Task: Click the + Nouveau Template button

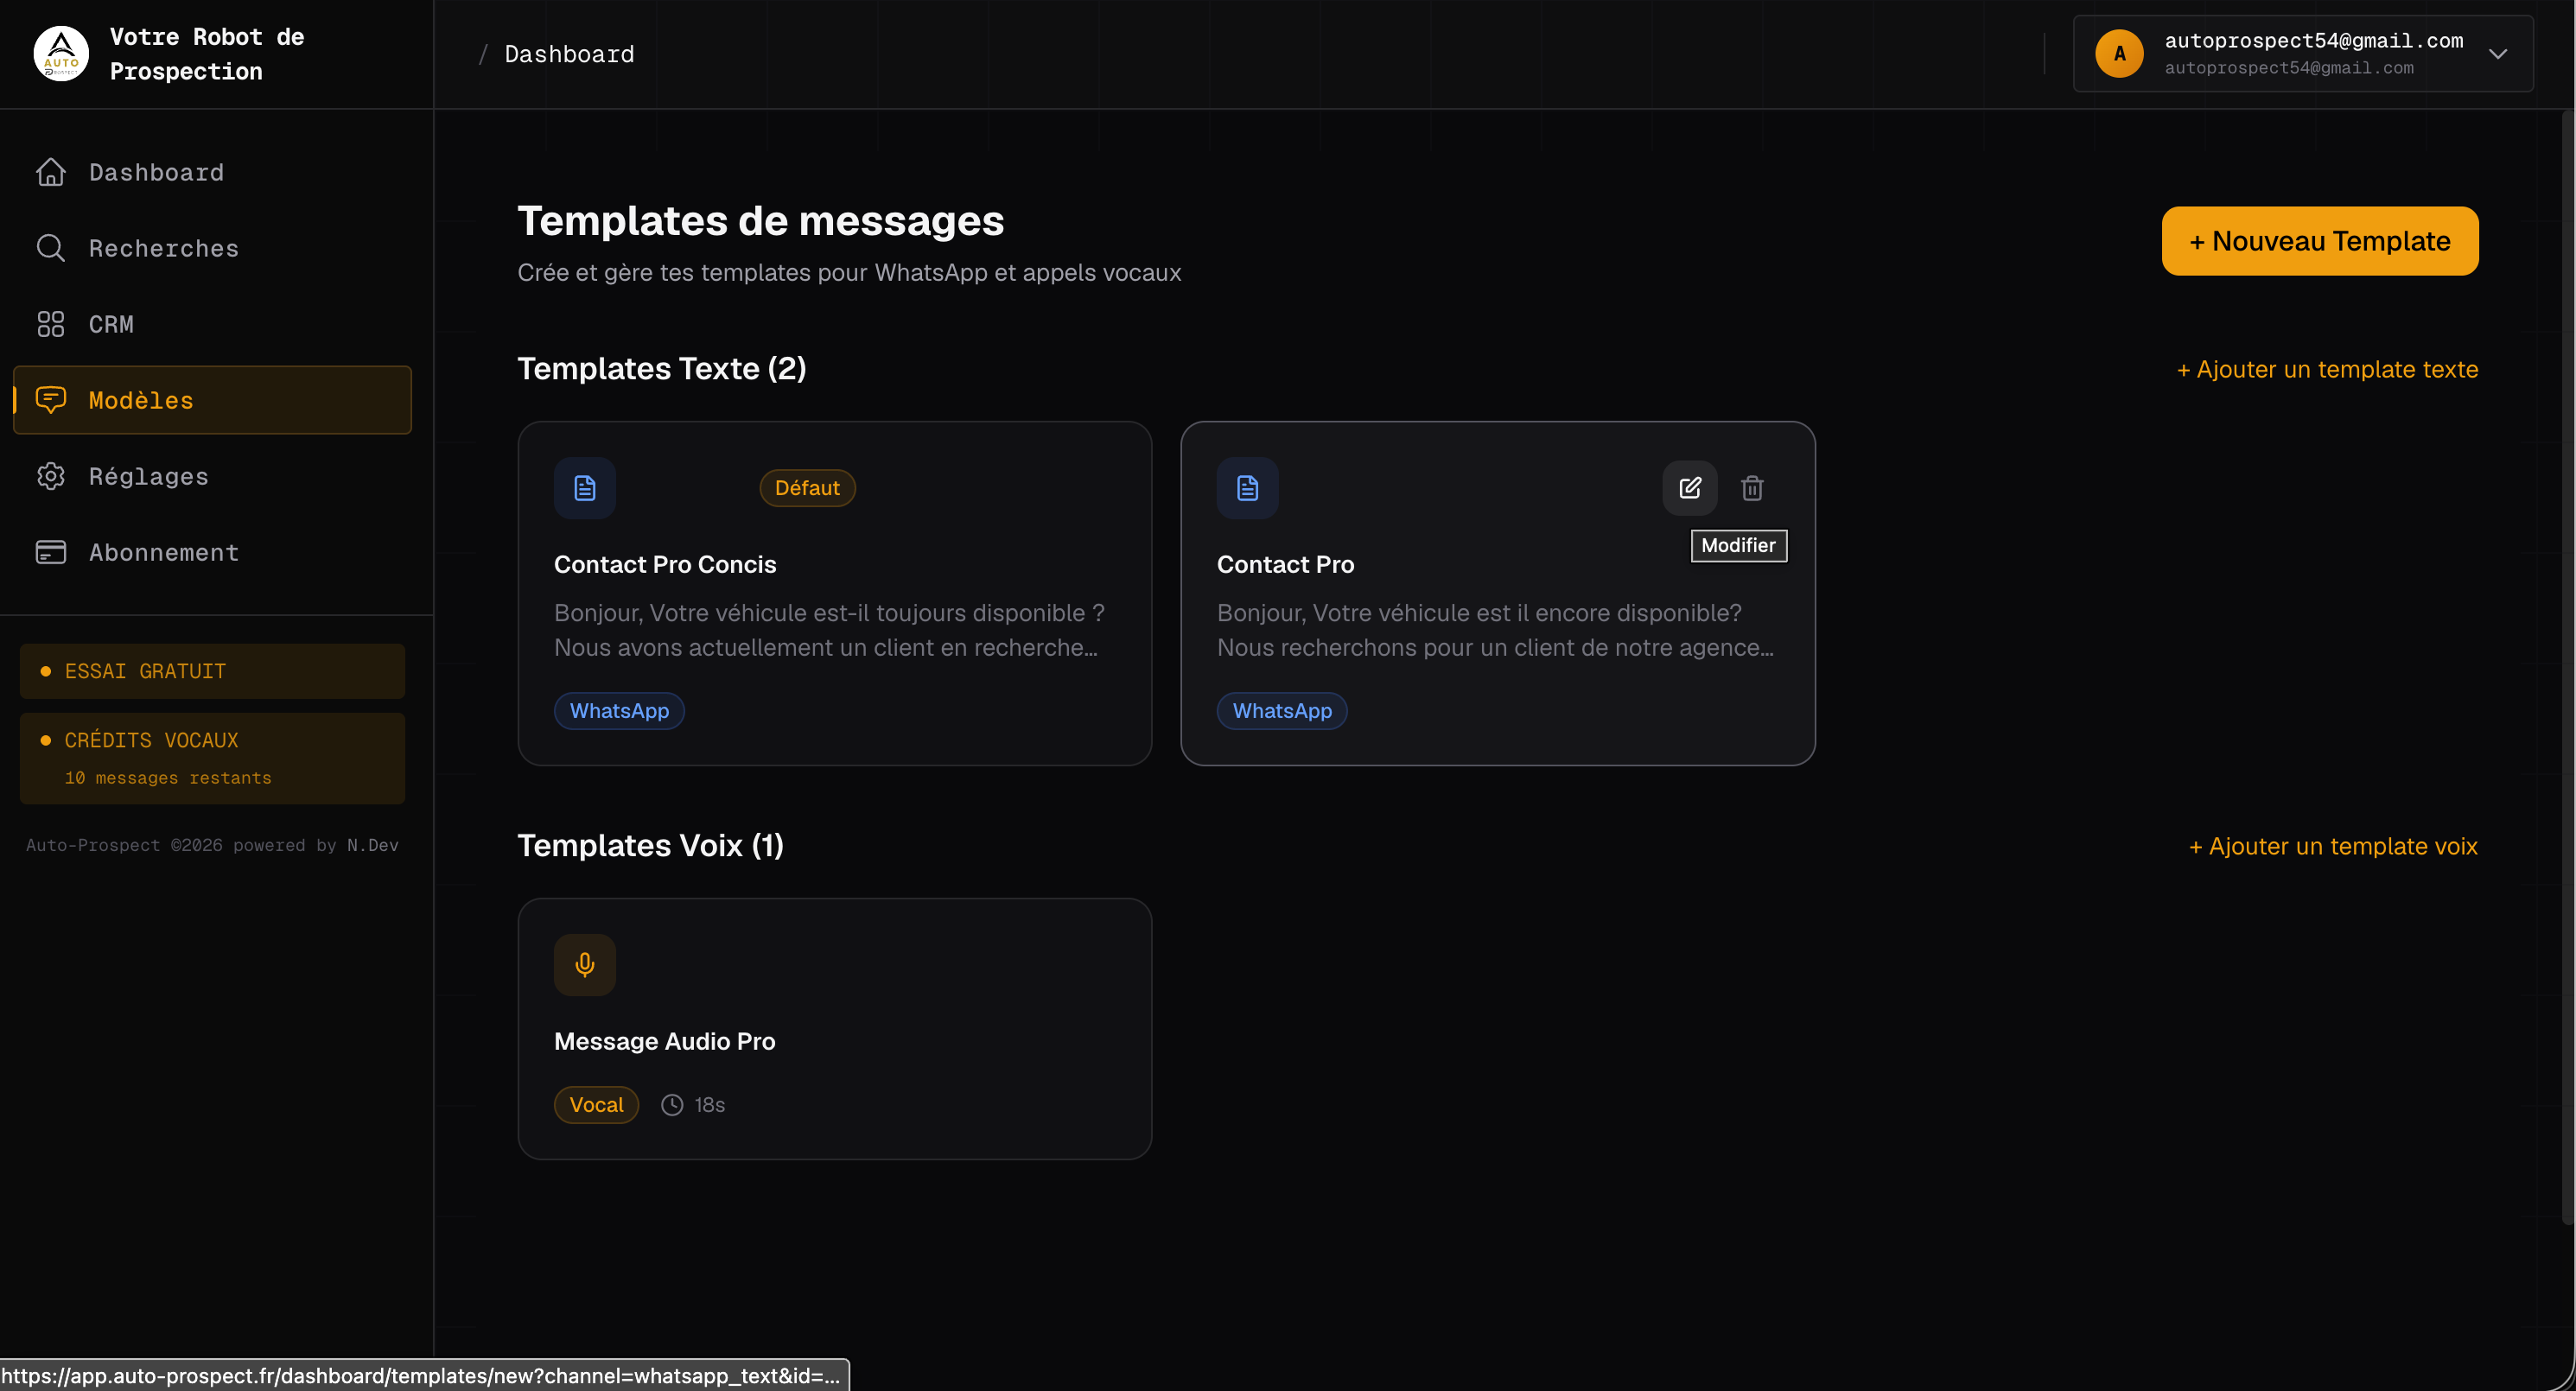Action: 2320,241
